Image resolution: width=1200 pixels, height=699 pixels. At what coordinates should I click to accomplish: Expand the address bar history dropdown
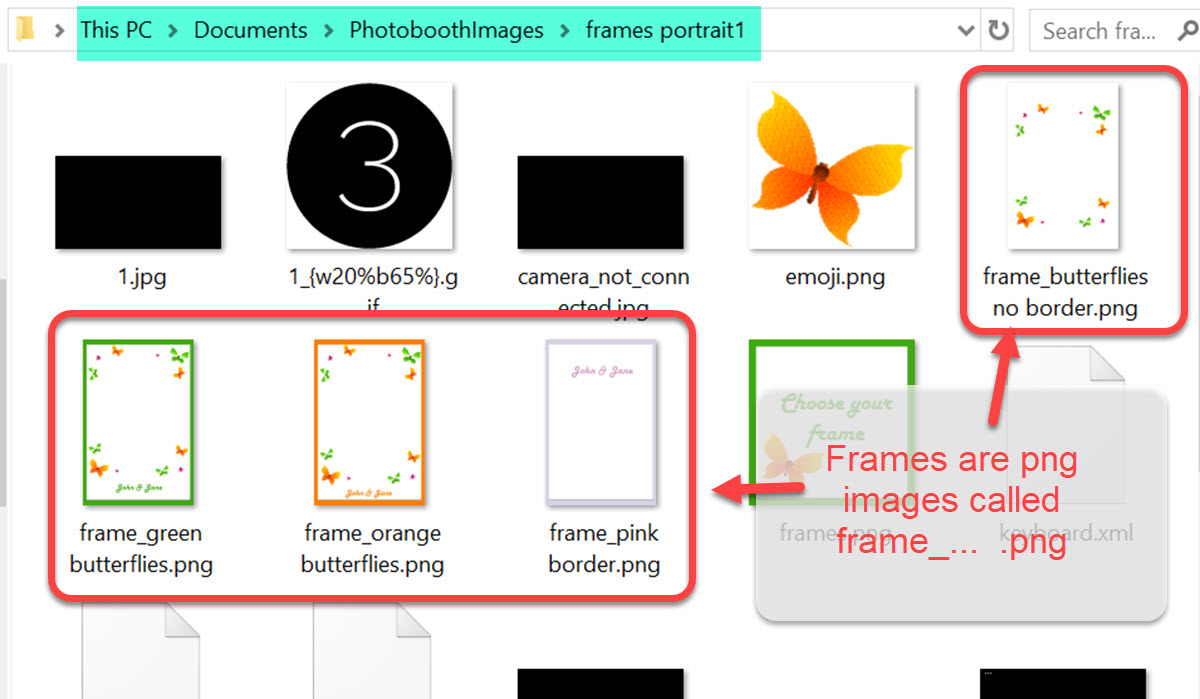click(966, 31)
